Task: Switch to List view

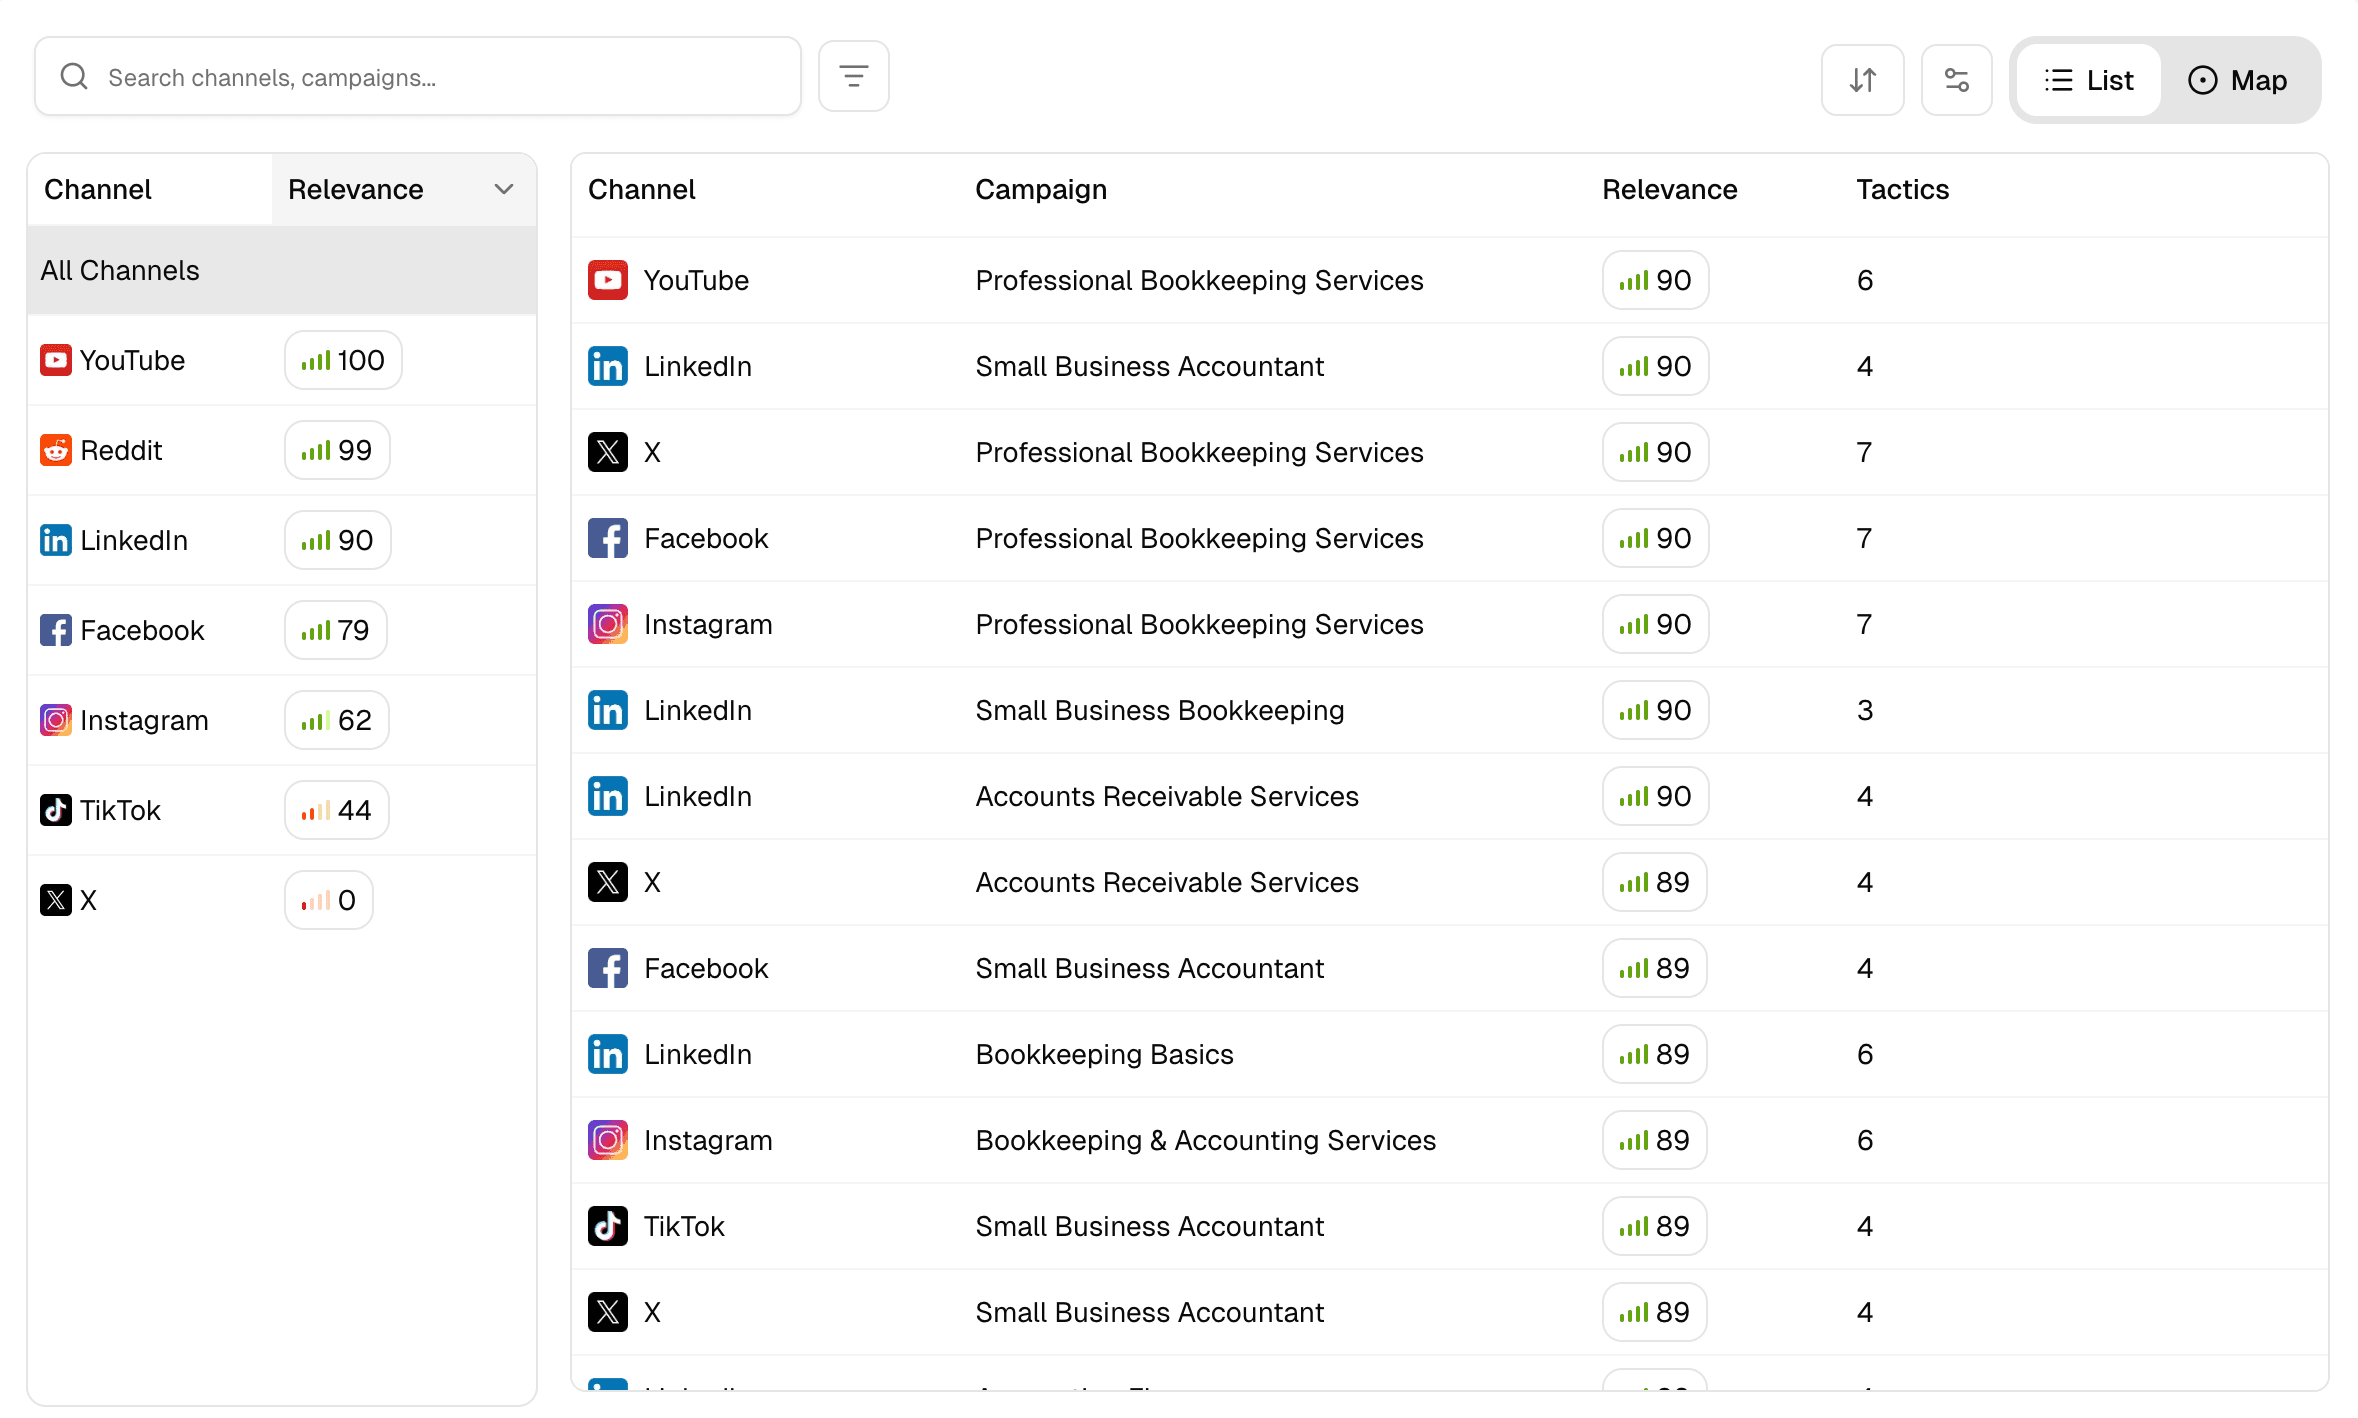Action: tap(2089, 79)
